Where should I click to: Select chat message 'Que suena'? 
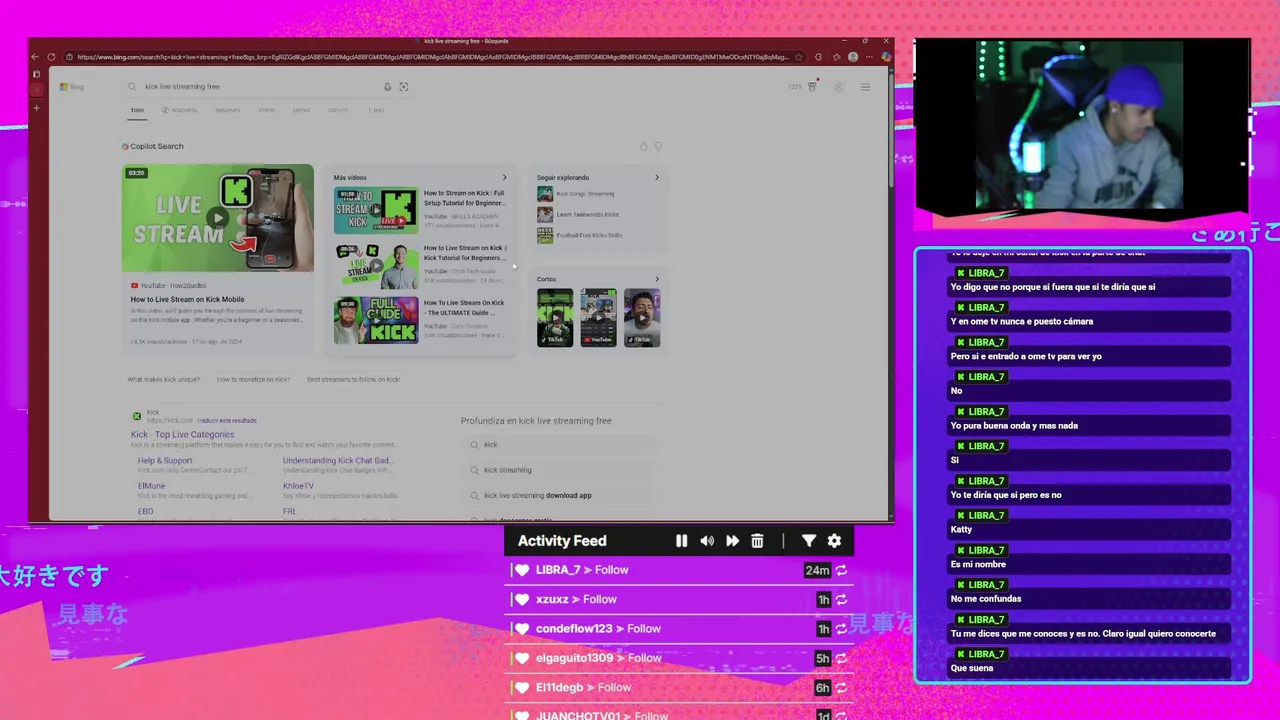(x=972, y=668)
